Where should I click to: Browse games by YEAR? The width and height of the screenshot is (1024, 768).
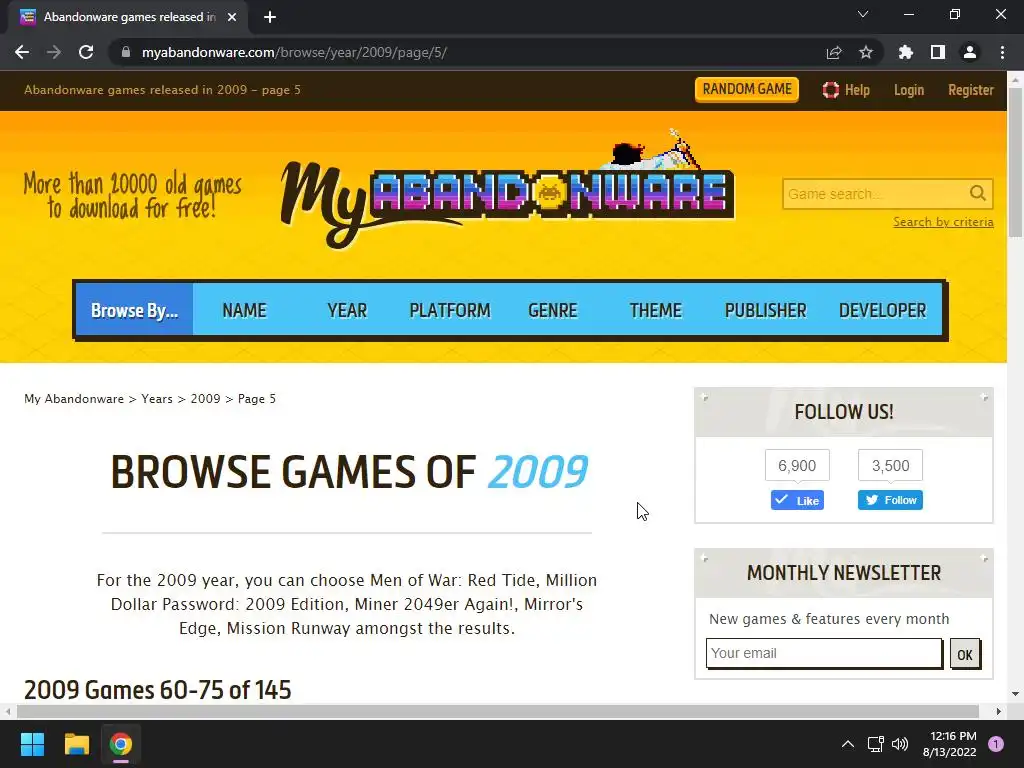coord(347,310)
